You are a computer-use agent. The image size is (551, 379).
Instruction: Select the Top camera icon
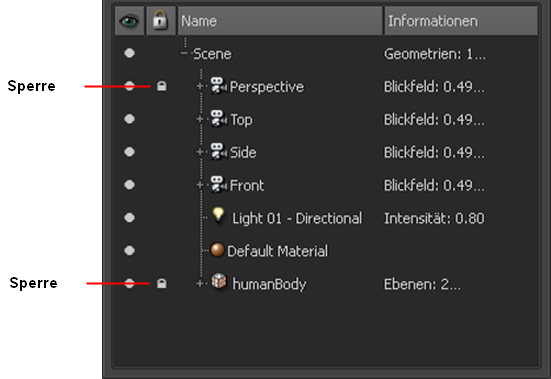(218, 119)
